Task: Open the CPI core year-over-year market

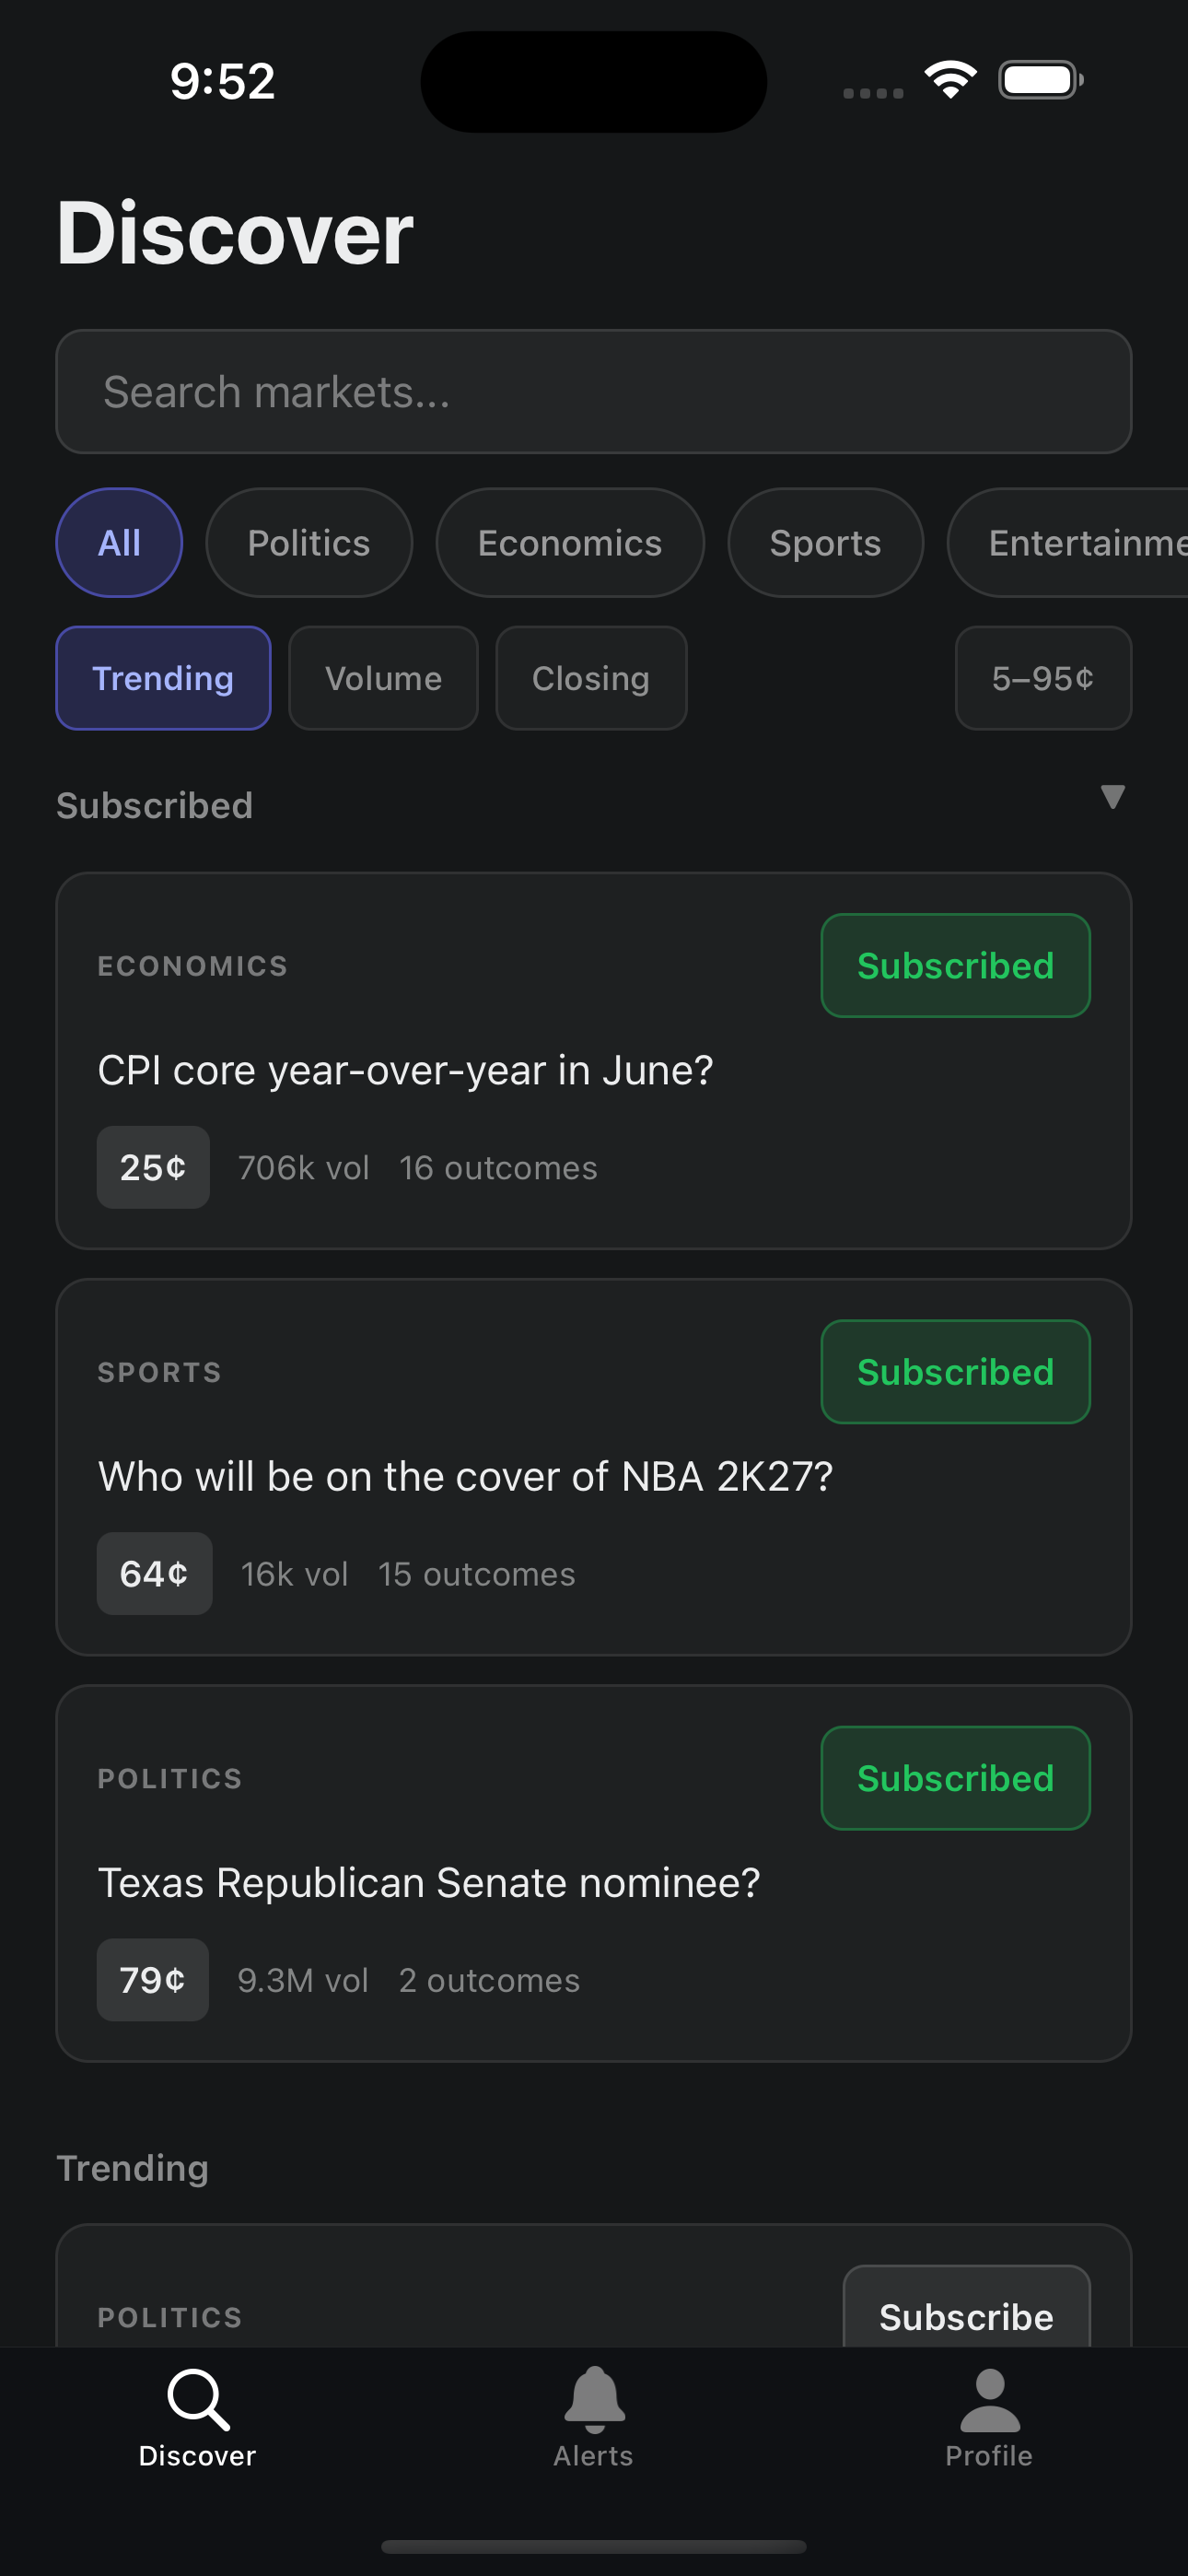Action: [x=405, y=1071]
